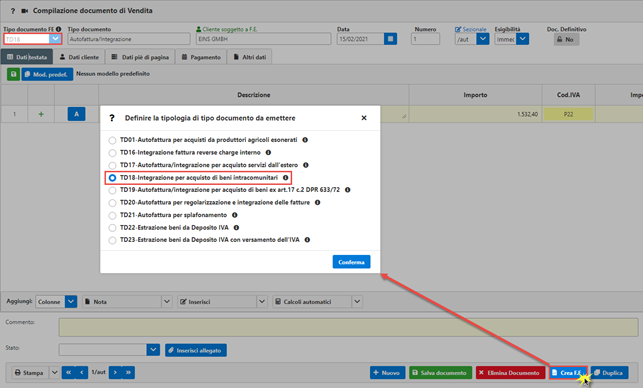Click Salva documento button
The width and height of the screenshot is (643, 388).
pos(441,372)
